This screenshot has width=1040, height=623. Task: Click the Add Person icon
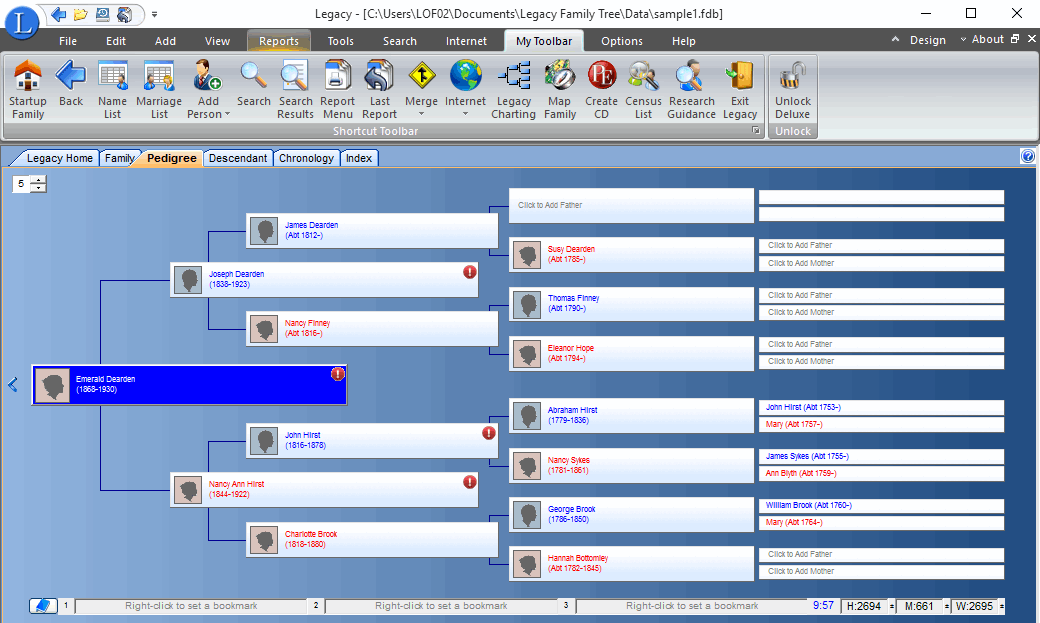click(x=207, y=76)
